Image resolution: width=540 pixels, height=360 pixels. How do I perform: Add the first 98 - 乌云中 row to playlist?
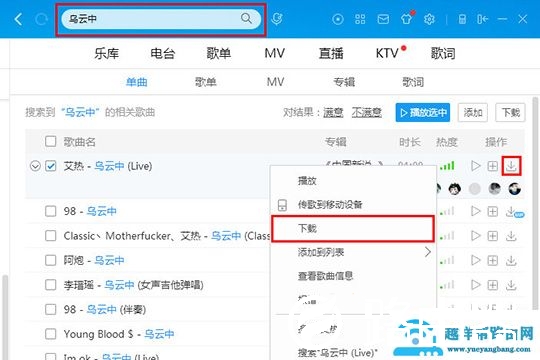[492, 211]
